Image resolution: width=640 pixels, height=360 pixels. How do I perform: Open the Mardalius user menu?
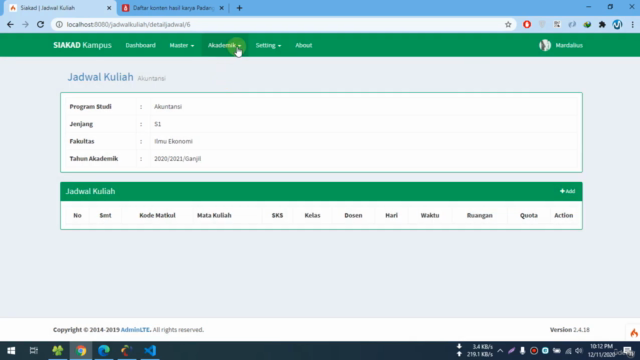pos(561,45)
